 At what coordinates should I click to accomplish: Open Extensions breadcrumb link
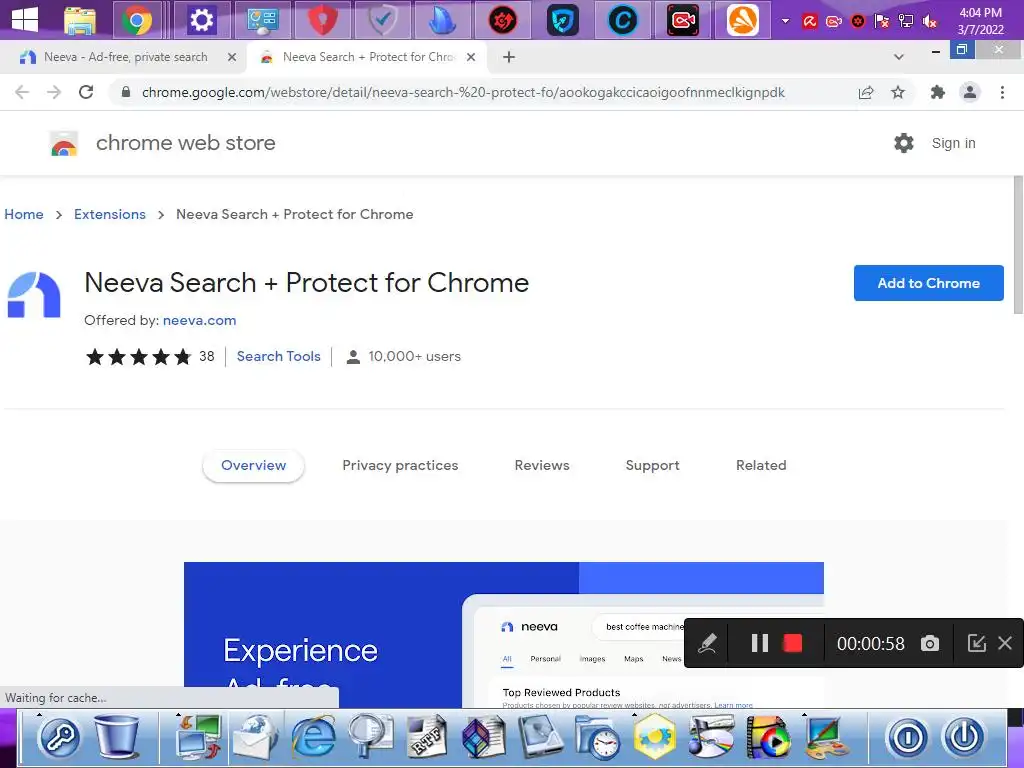click(110, 214)
